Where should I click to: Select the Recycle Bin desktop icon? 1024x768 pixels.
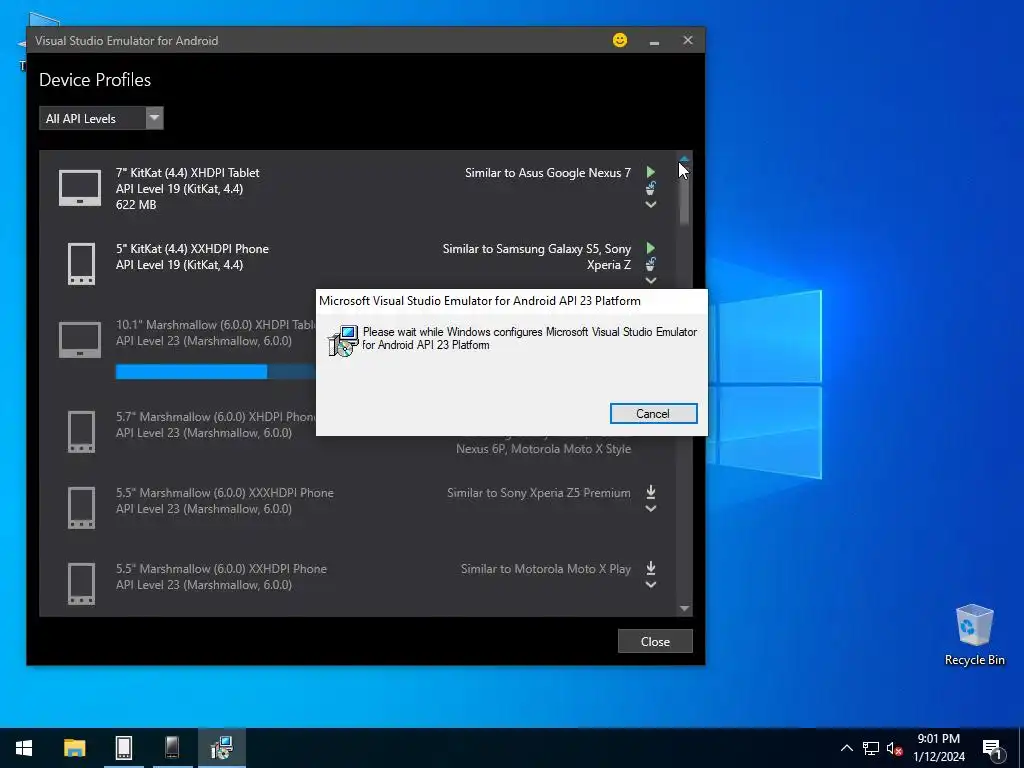(974, 635)
